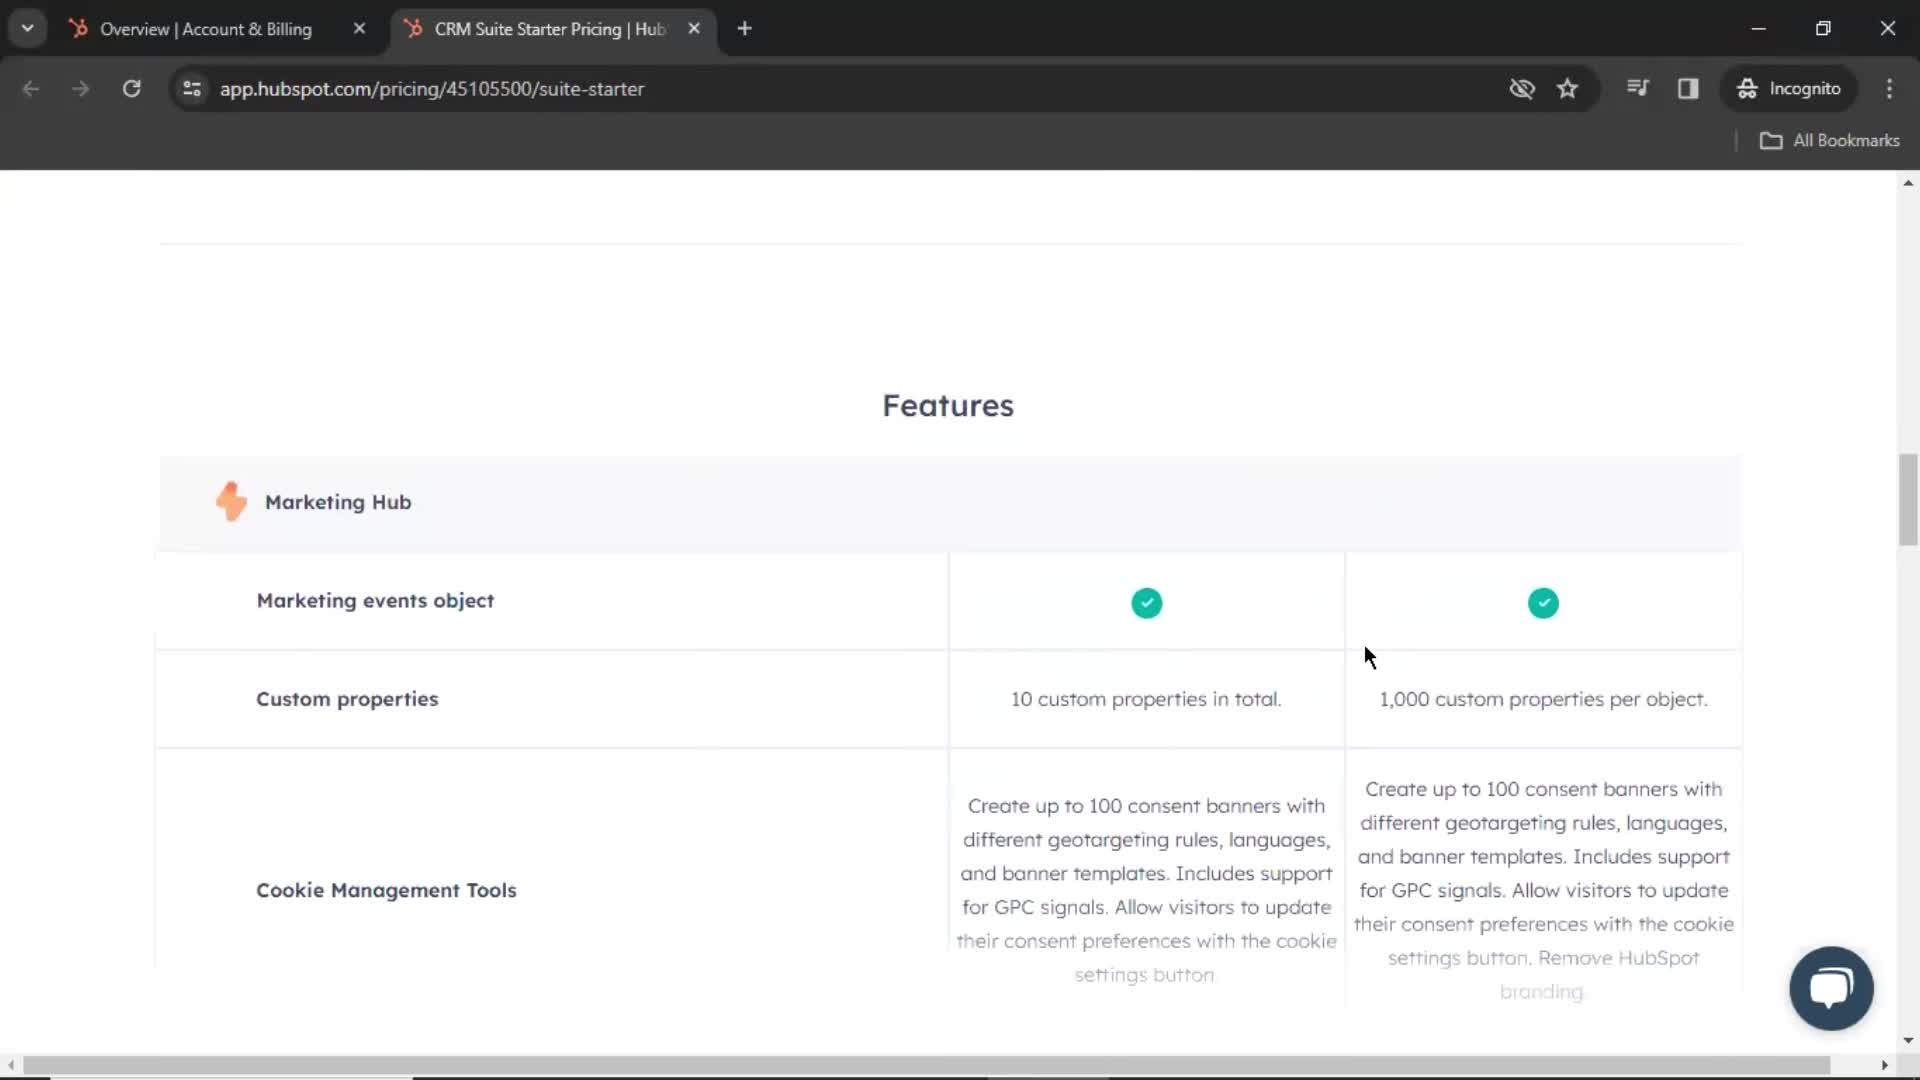Image resolution: width=1920 pixels, height=1080 pixels.
Task: Click consent banners text mentioning 'Remove HubSpot branding'
Action: coord(1543,890)
